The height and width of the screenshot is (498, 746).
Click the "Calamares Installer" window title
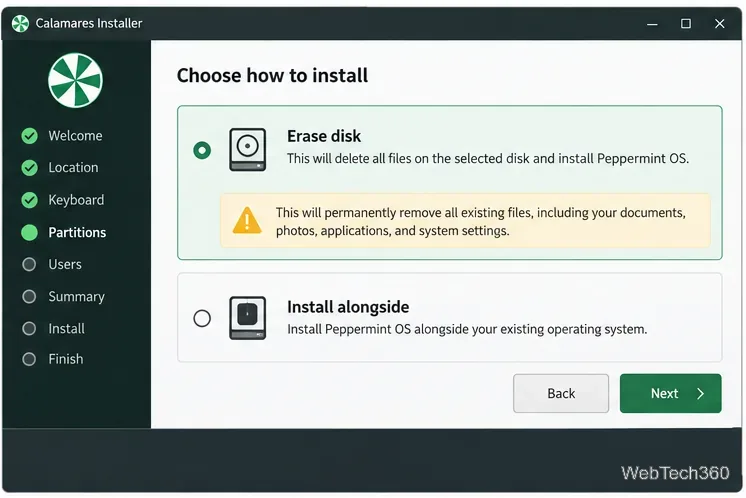pos(89,23)
